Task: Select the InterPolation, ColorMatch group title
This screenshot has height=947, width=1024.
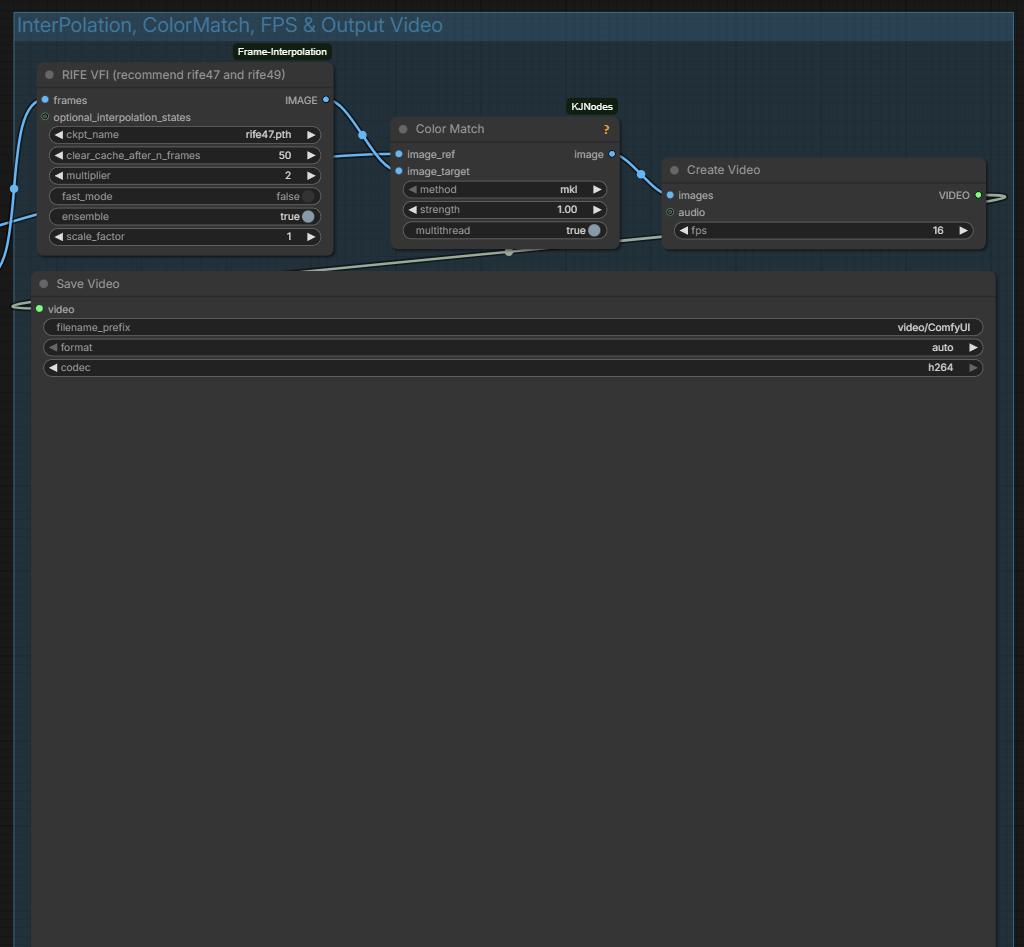Action: 229,25
